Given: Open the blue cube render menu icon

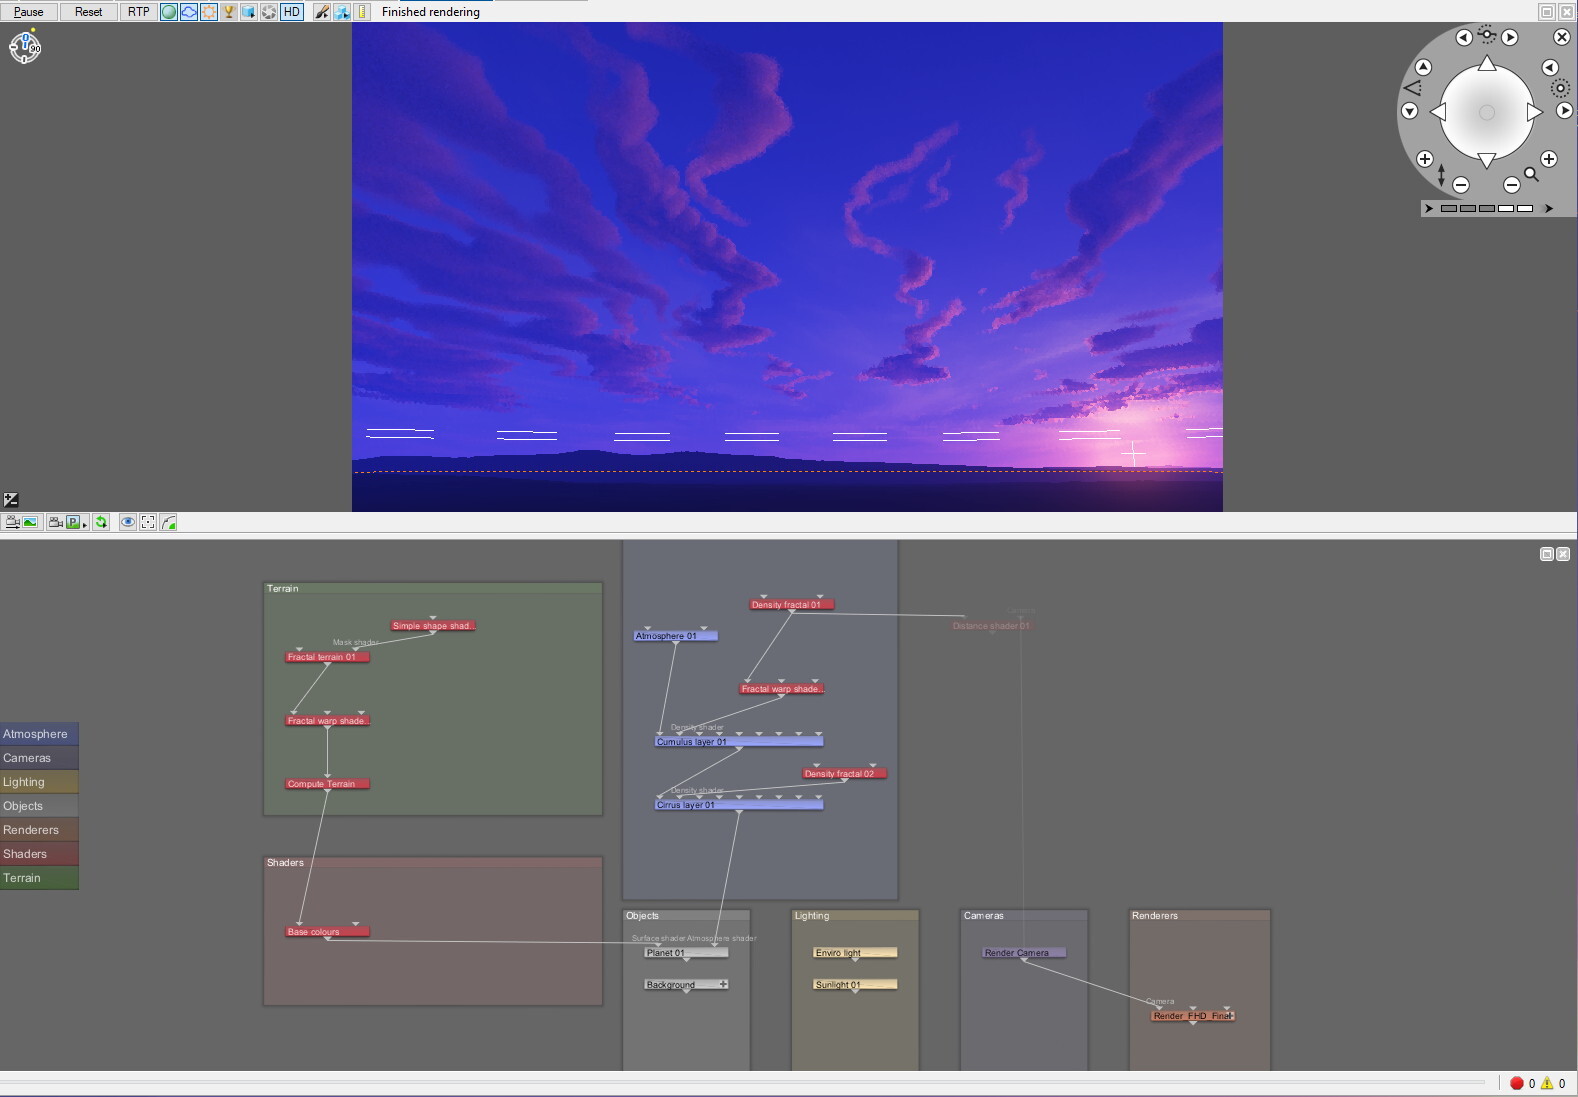Looking at the screenshot, I should click(x=249, y=12).
